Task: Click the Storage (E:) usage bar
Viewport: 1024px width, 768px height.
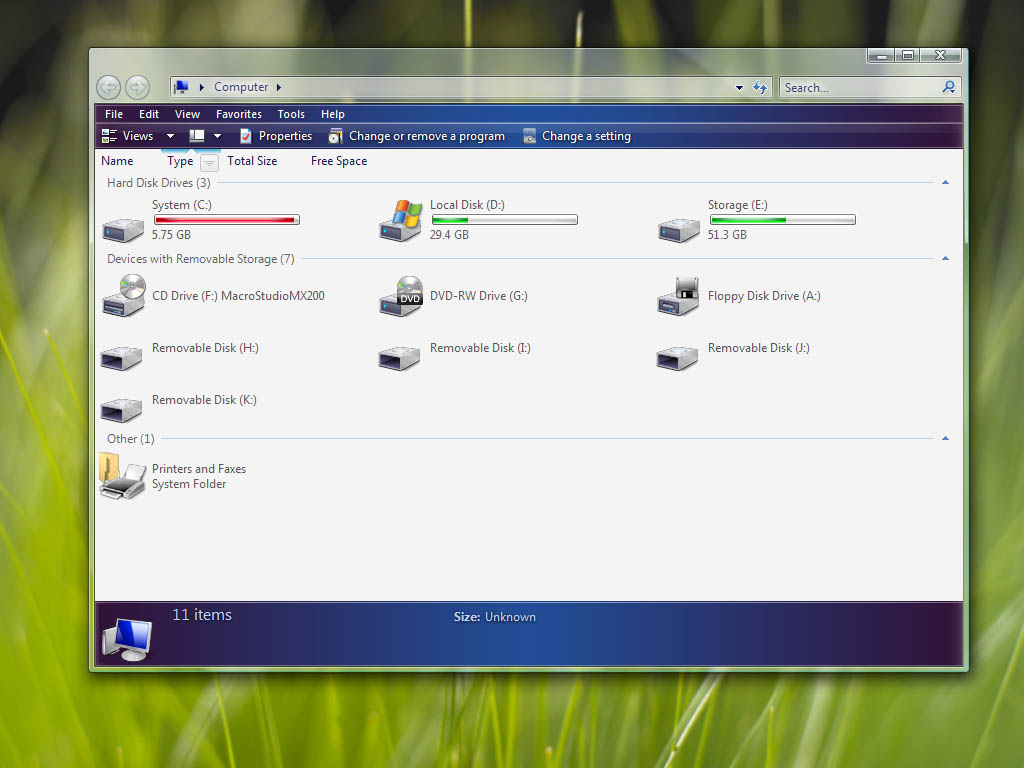Action: [782, 219]
